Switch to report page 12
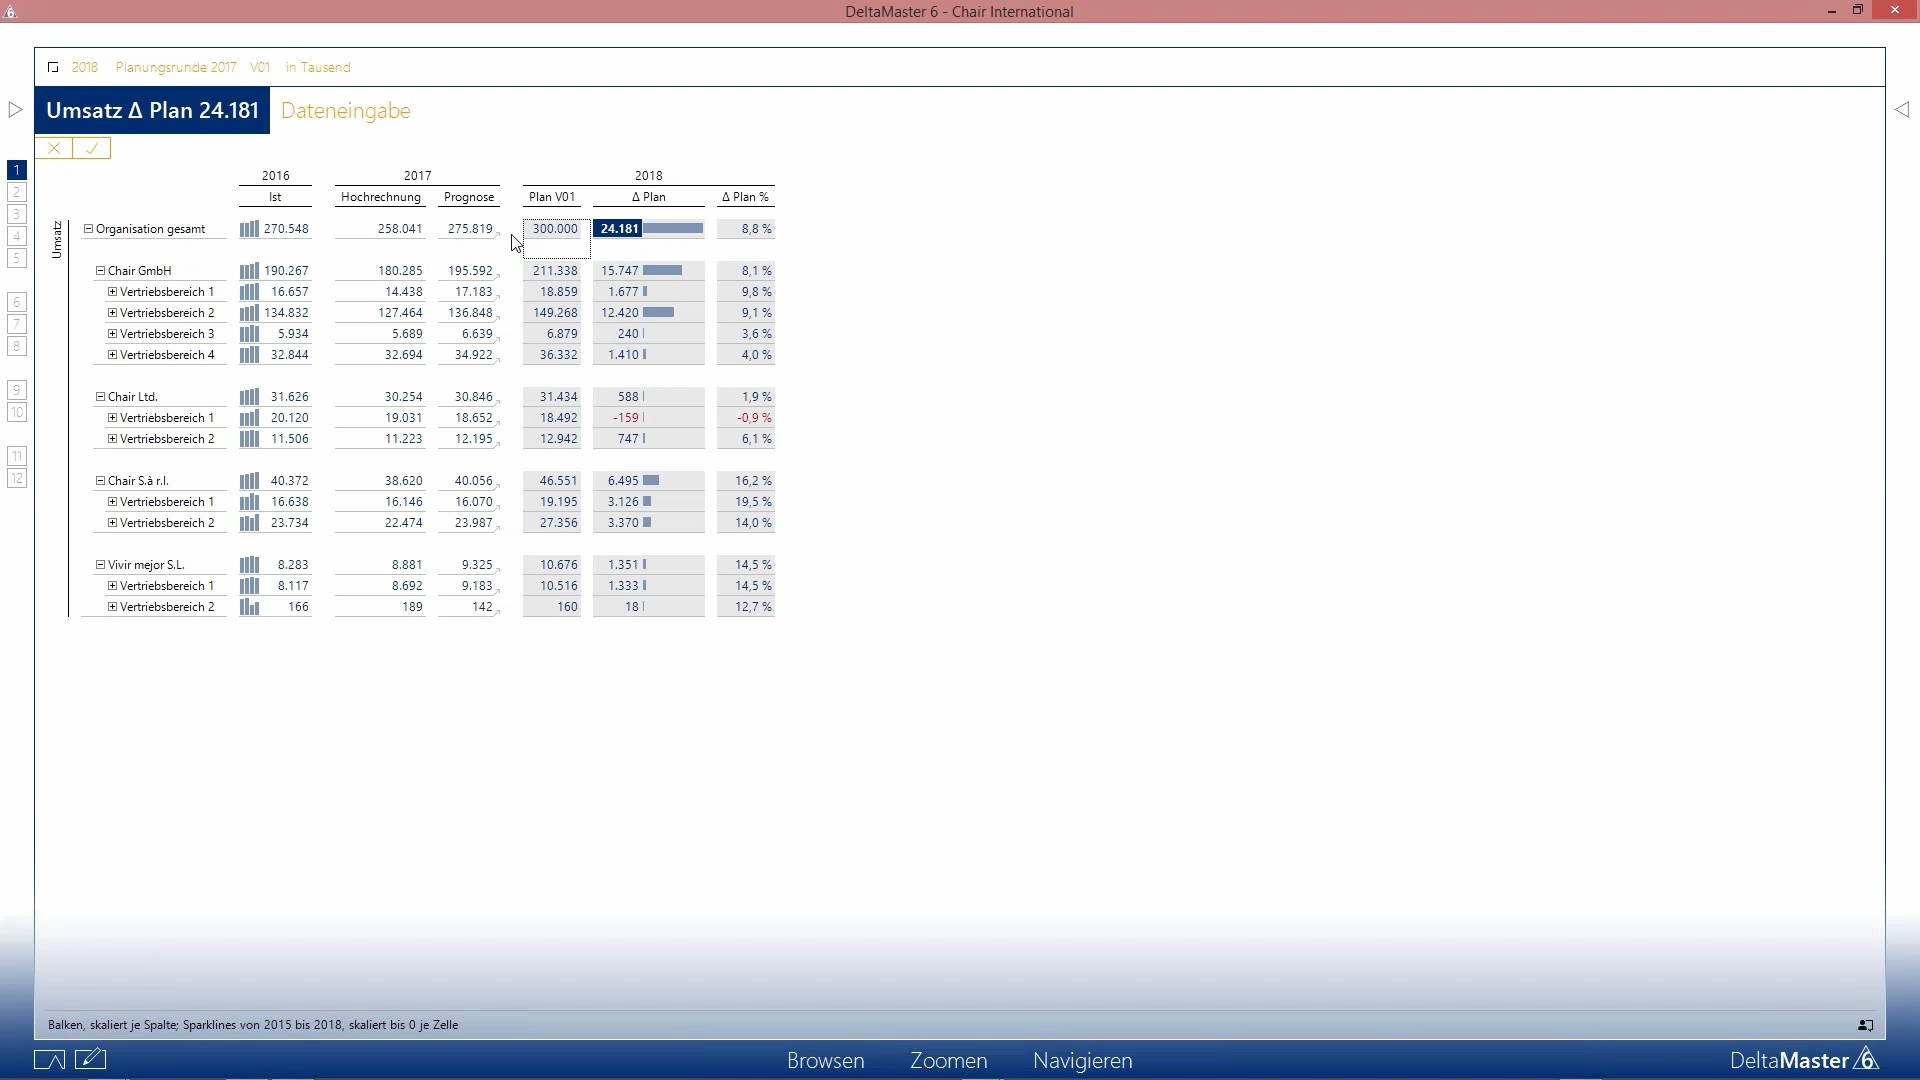The height and width of the screenshot is (1080, 1920). click(x=17, y=478)
